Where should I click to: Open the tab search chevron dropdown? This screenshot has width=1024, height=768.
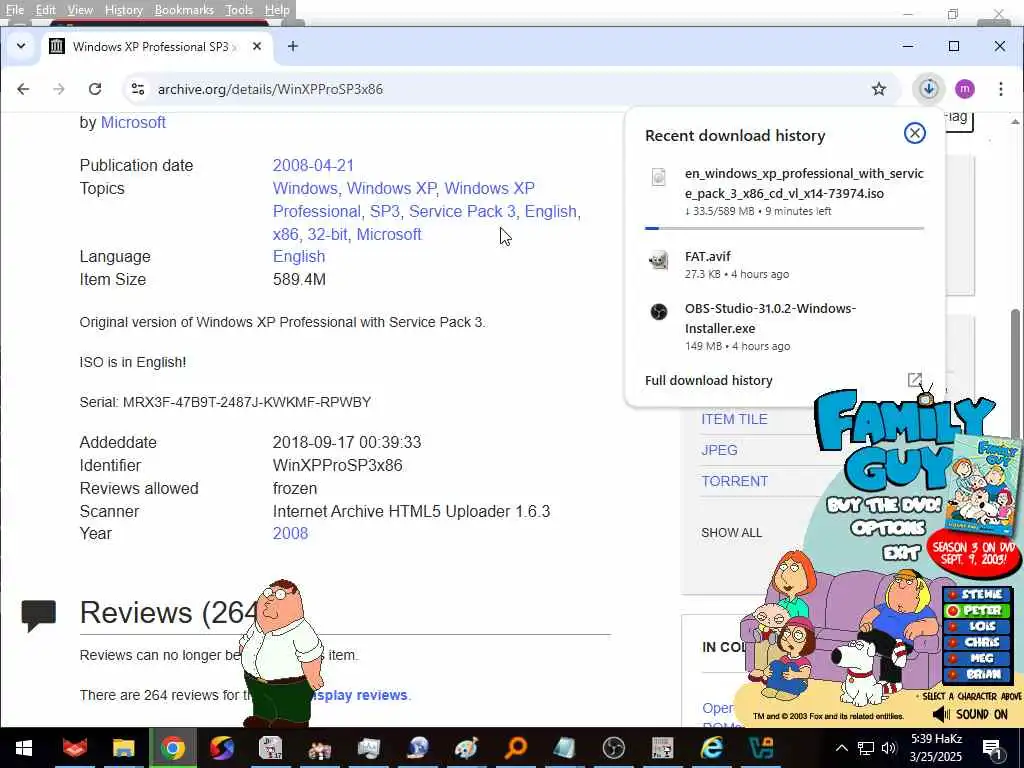click(x=21, y=46)
